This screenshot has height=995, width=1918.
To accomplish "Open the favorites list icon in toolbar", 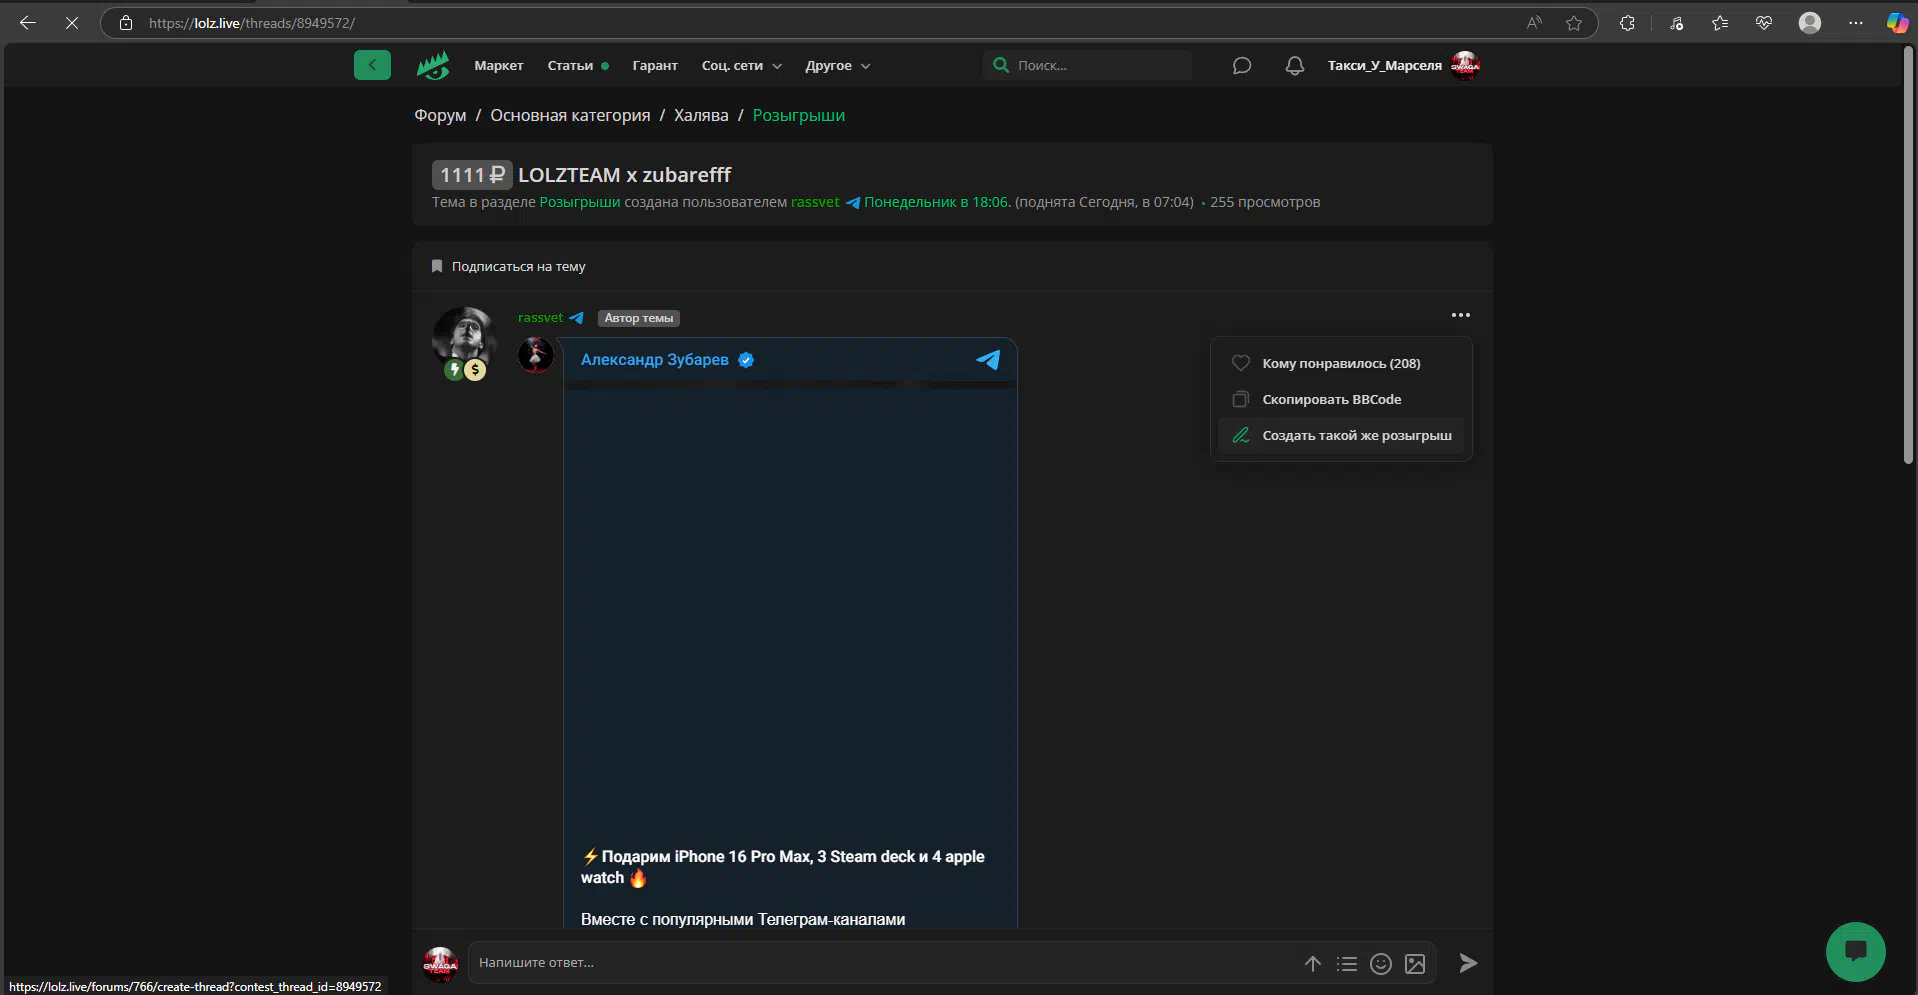I will tap(1720, 23).
